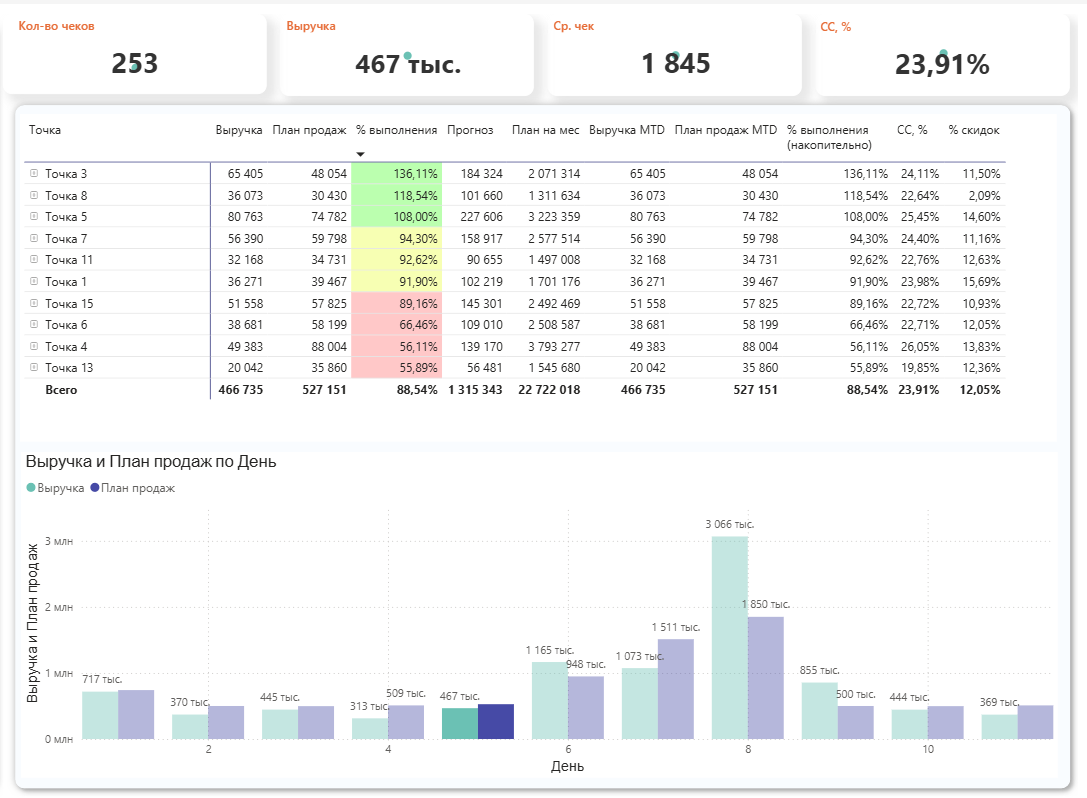This screenshot has width=1087, height=798.
Task: Expand Точка 11 using its plus icon
Action: (34, 260)
